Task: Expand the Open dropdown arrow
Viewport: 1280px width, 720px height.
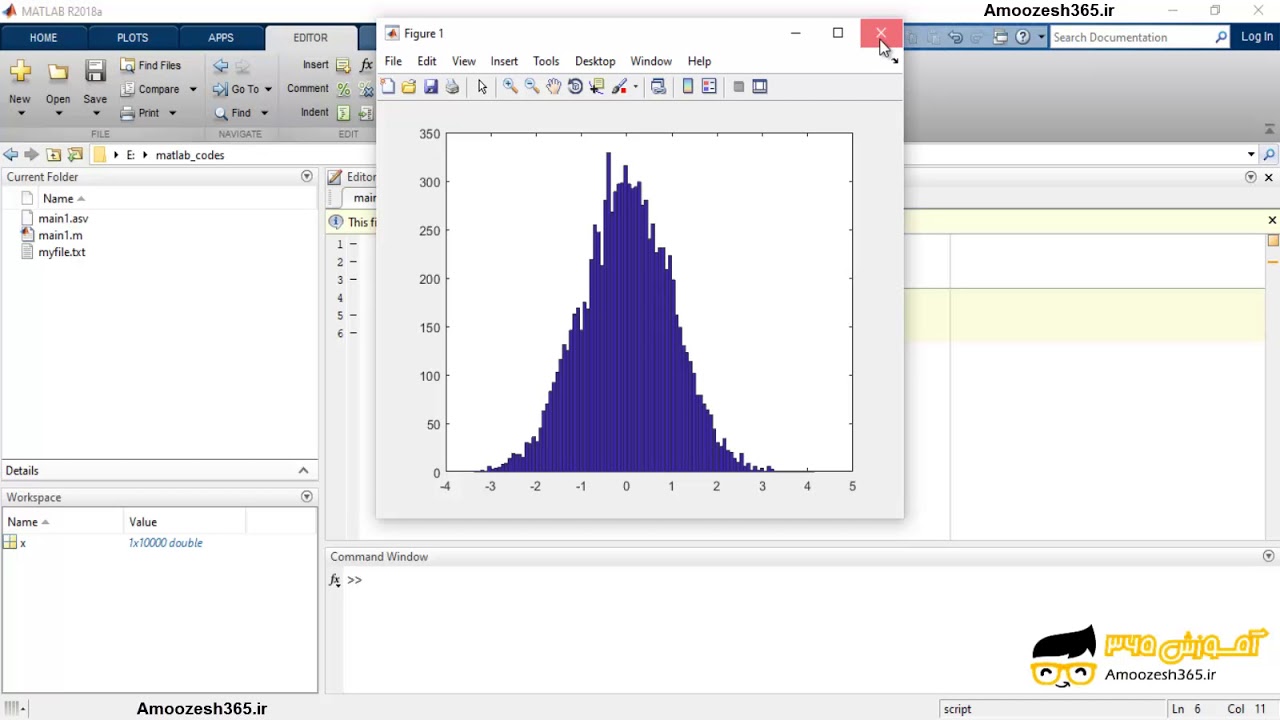Action: pyautogui.click(x=58, y=113)
